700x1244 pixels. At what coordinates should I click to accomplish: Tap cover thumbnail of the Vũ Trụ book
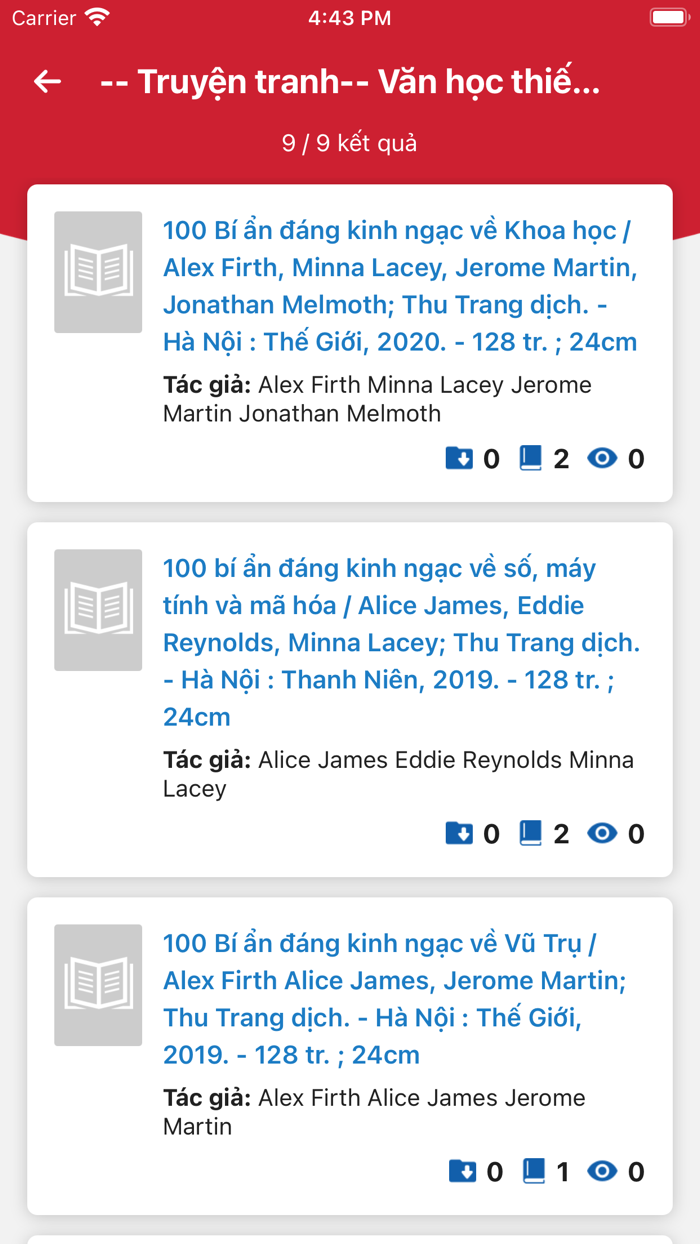(98, 985)
